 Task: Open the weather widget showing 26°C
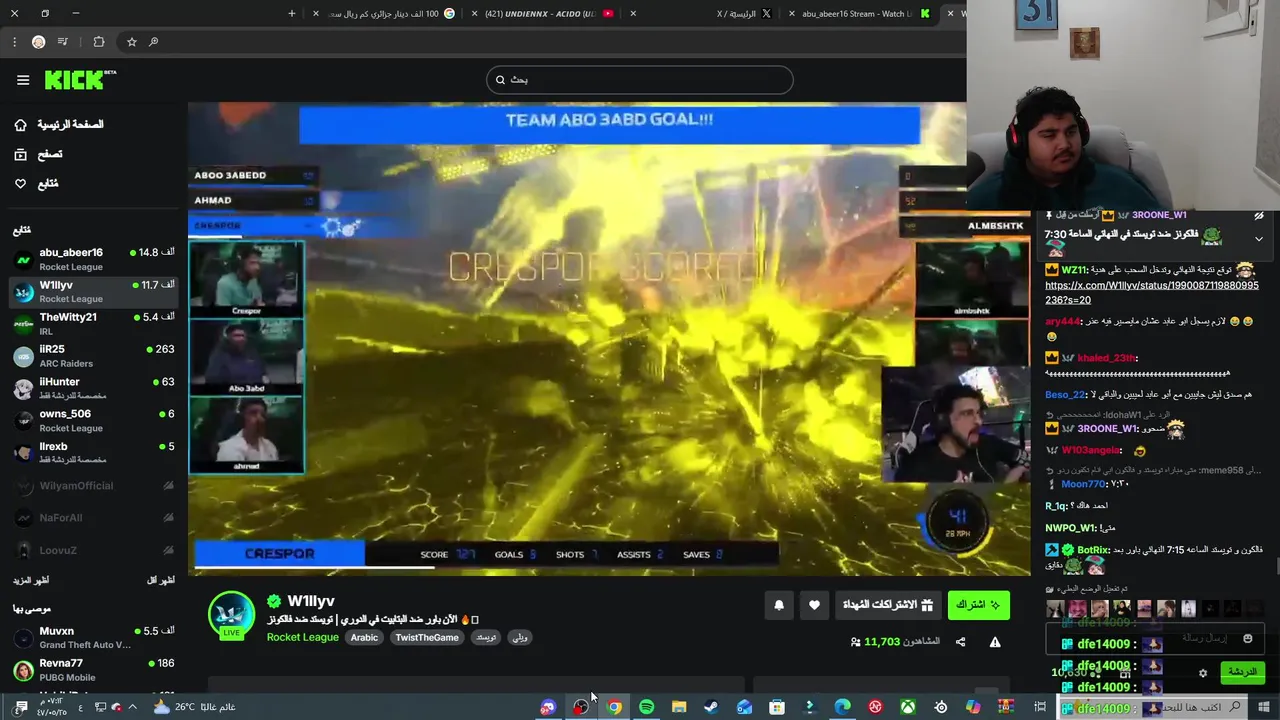click(194, 707)
